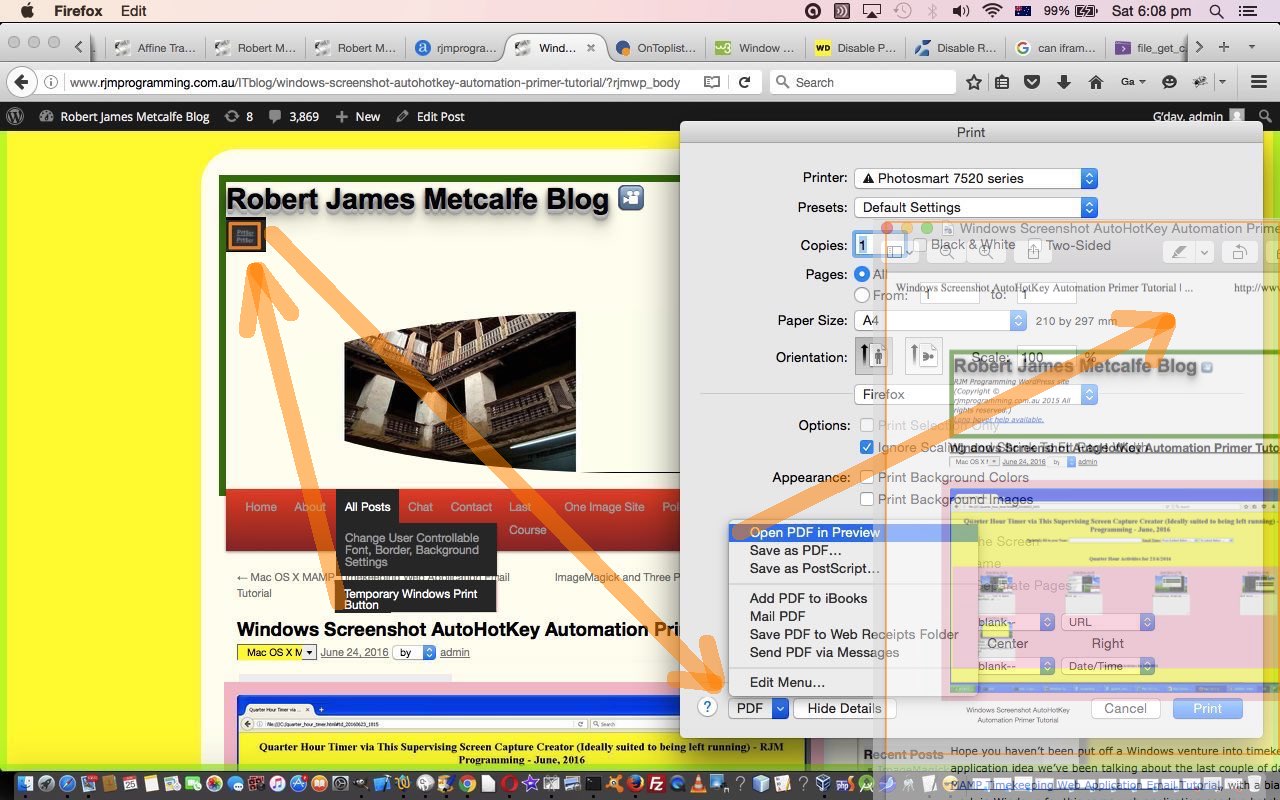Click the Cancel button in Print dialog
This screenshot has width=1280, height=800.
pyautogui.click(x=1125, y=708)
